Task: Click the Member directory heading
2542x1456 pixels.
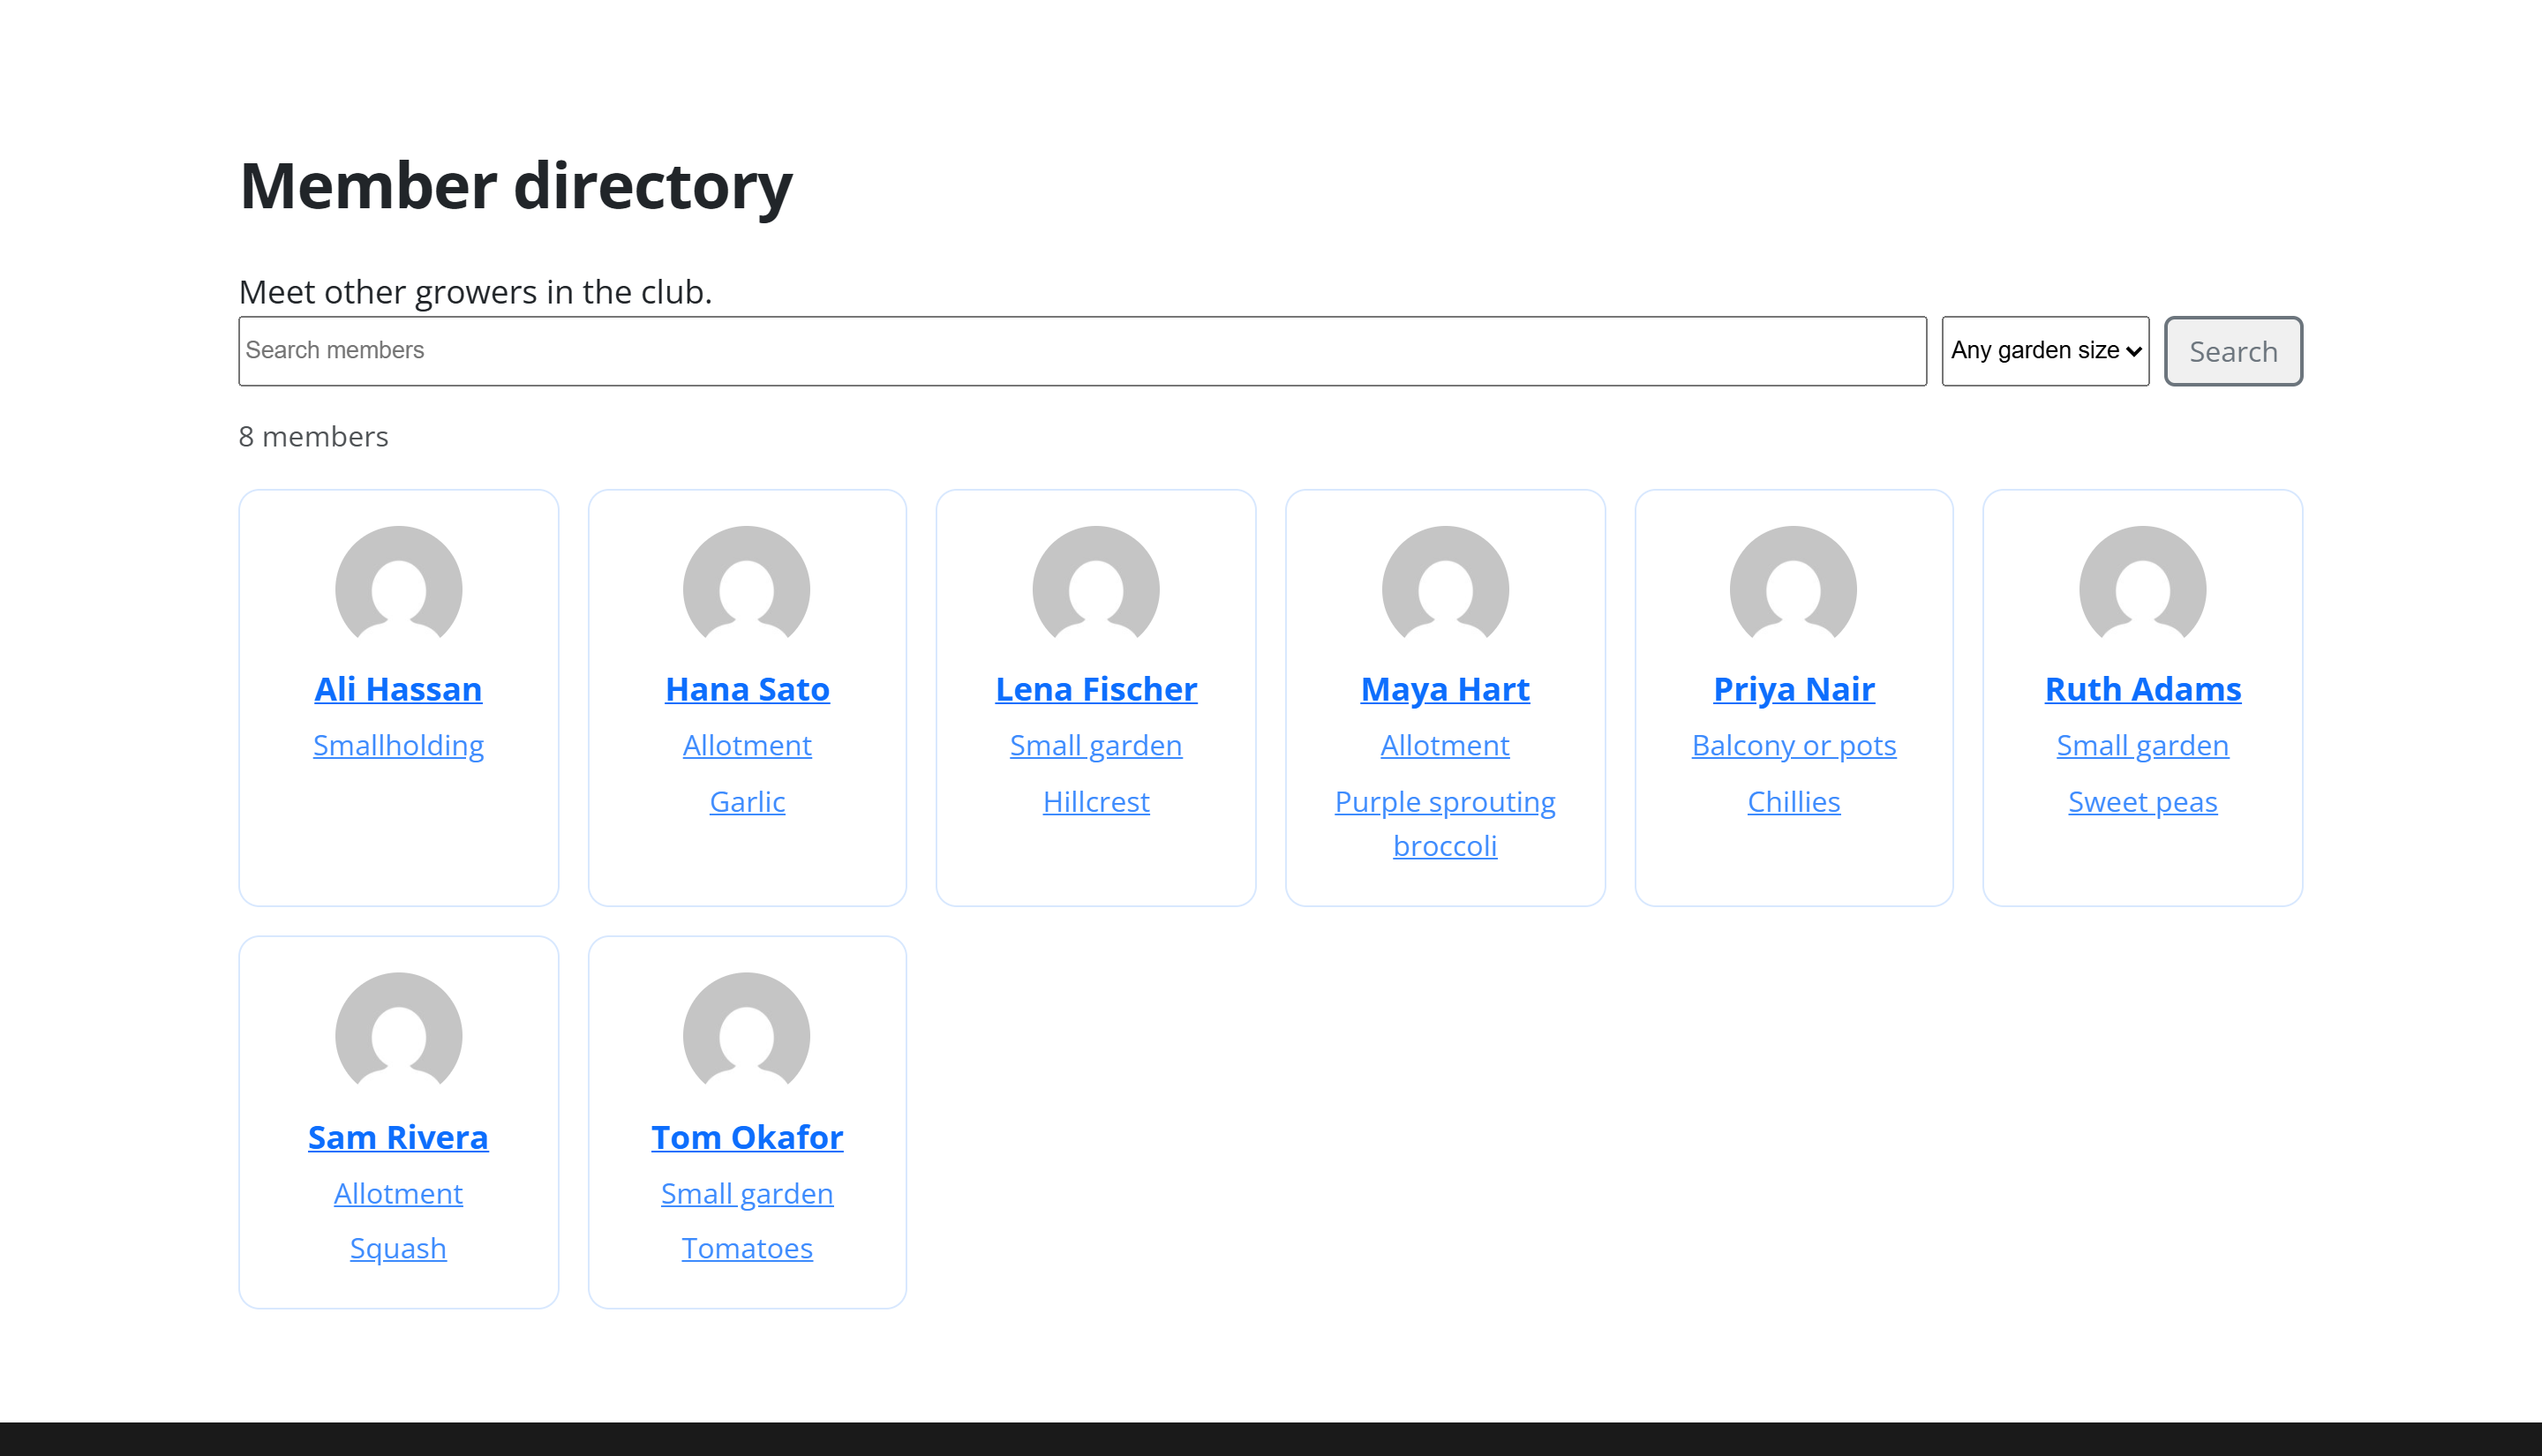Action: click(x=516, y=186)
